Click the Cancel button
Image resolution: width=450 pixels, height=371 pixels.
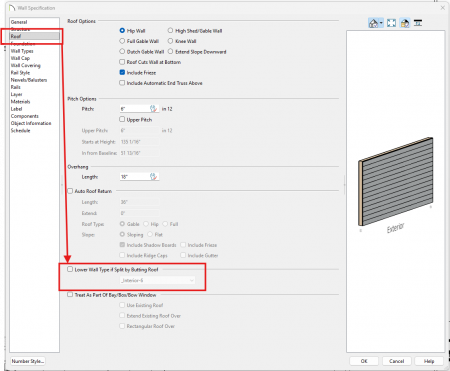(397, 361)
